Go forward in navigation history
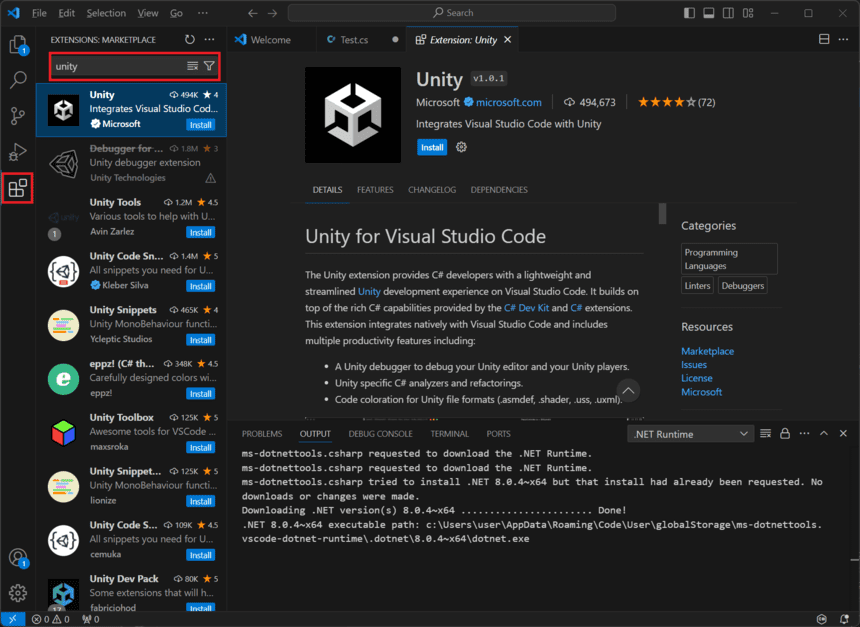 coord(273,13)
